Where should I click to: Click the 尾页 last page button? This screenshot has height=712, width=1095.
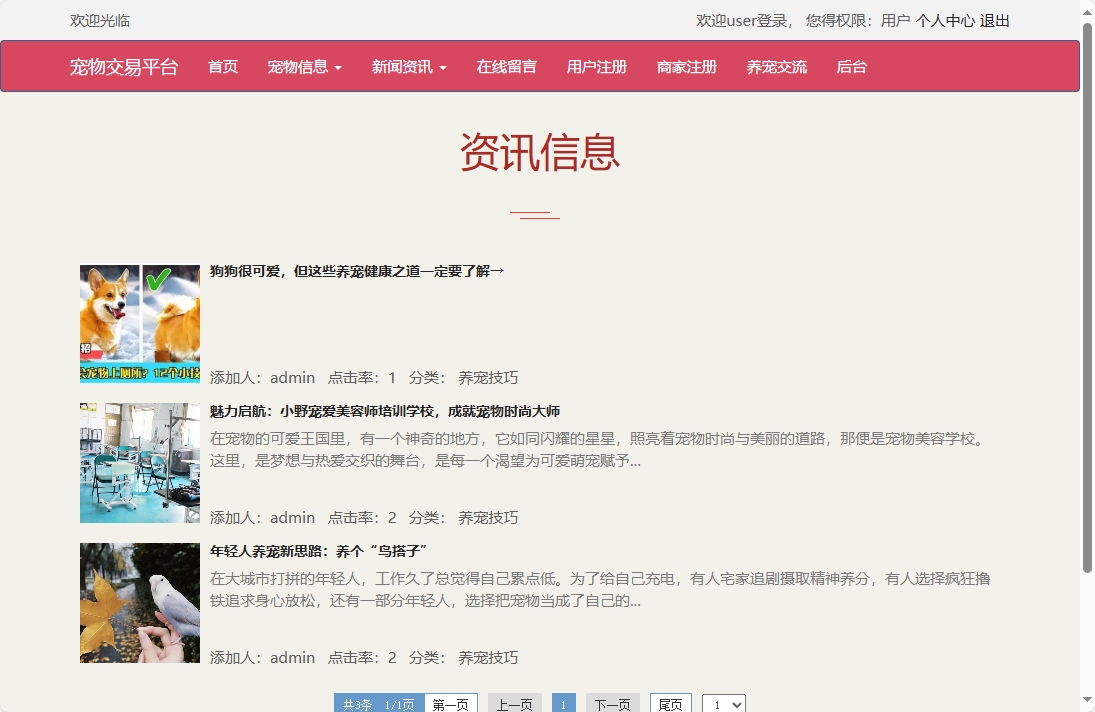tap(670, 703)
